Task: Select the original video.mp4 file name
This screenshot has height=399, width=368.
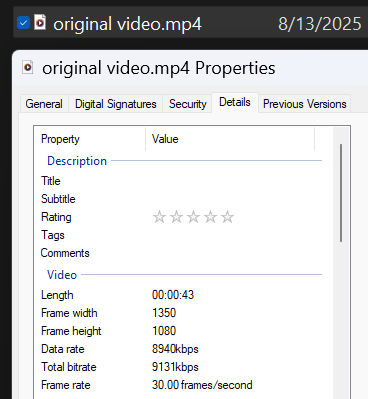Action: pos(127,24)
